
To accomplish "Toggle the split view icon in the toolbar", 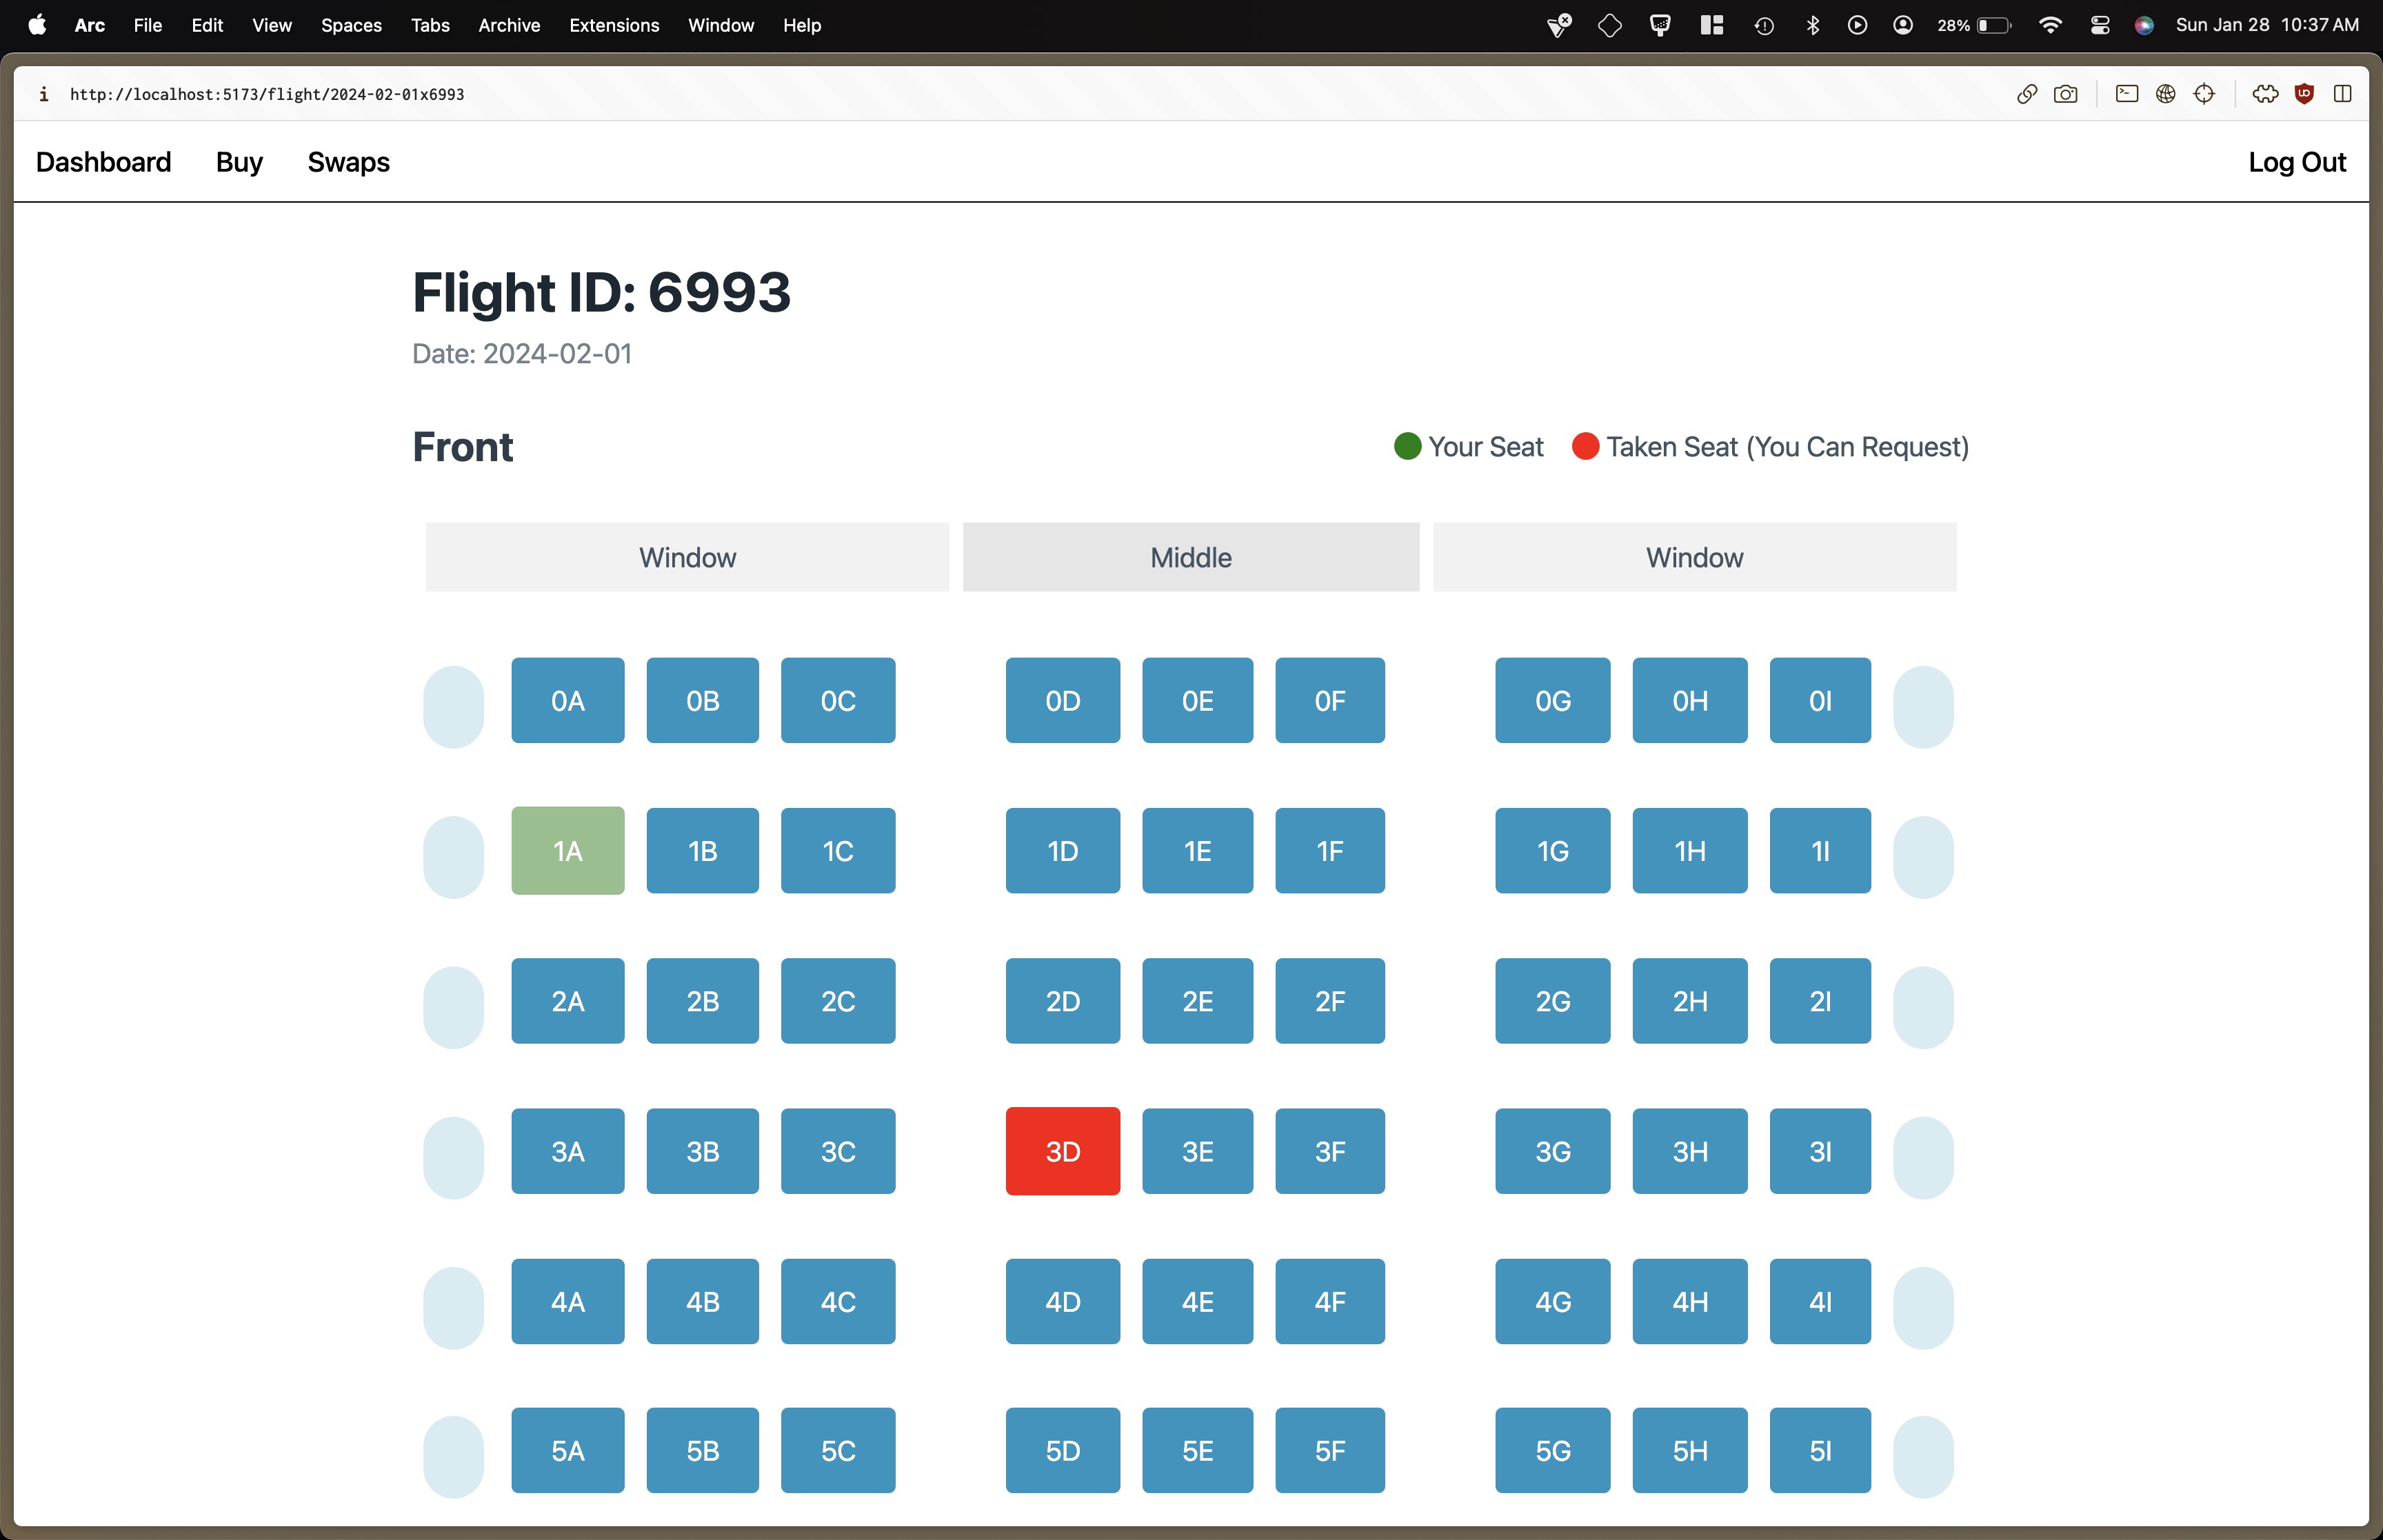I will click(2344, 94).
